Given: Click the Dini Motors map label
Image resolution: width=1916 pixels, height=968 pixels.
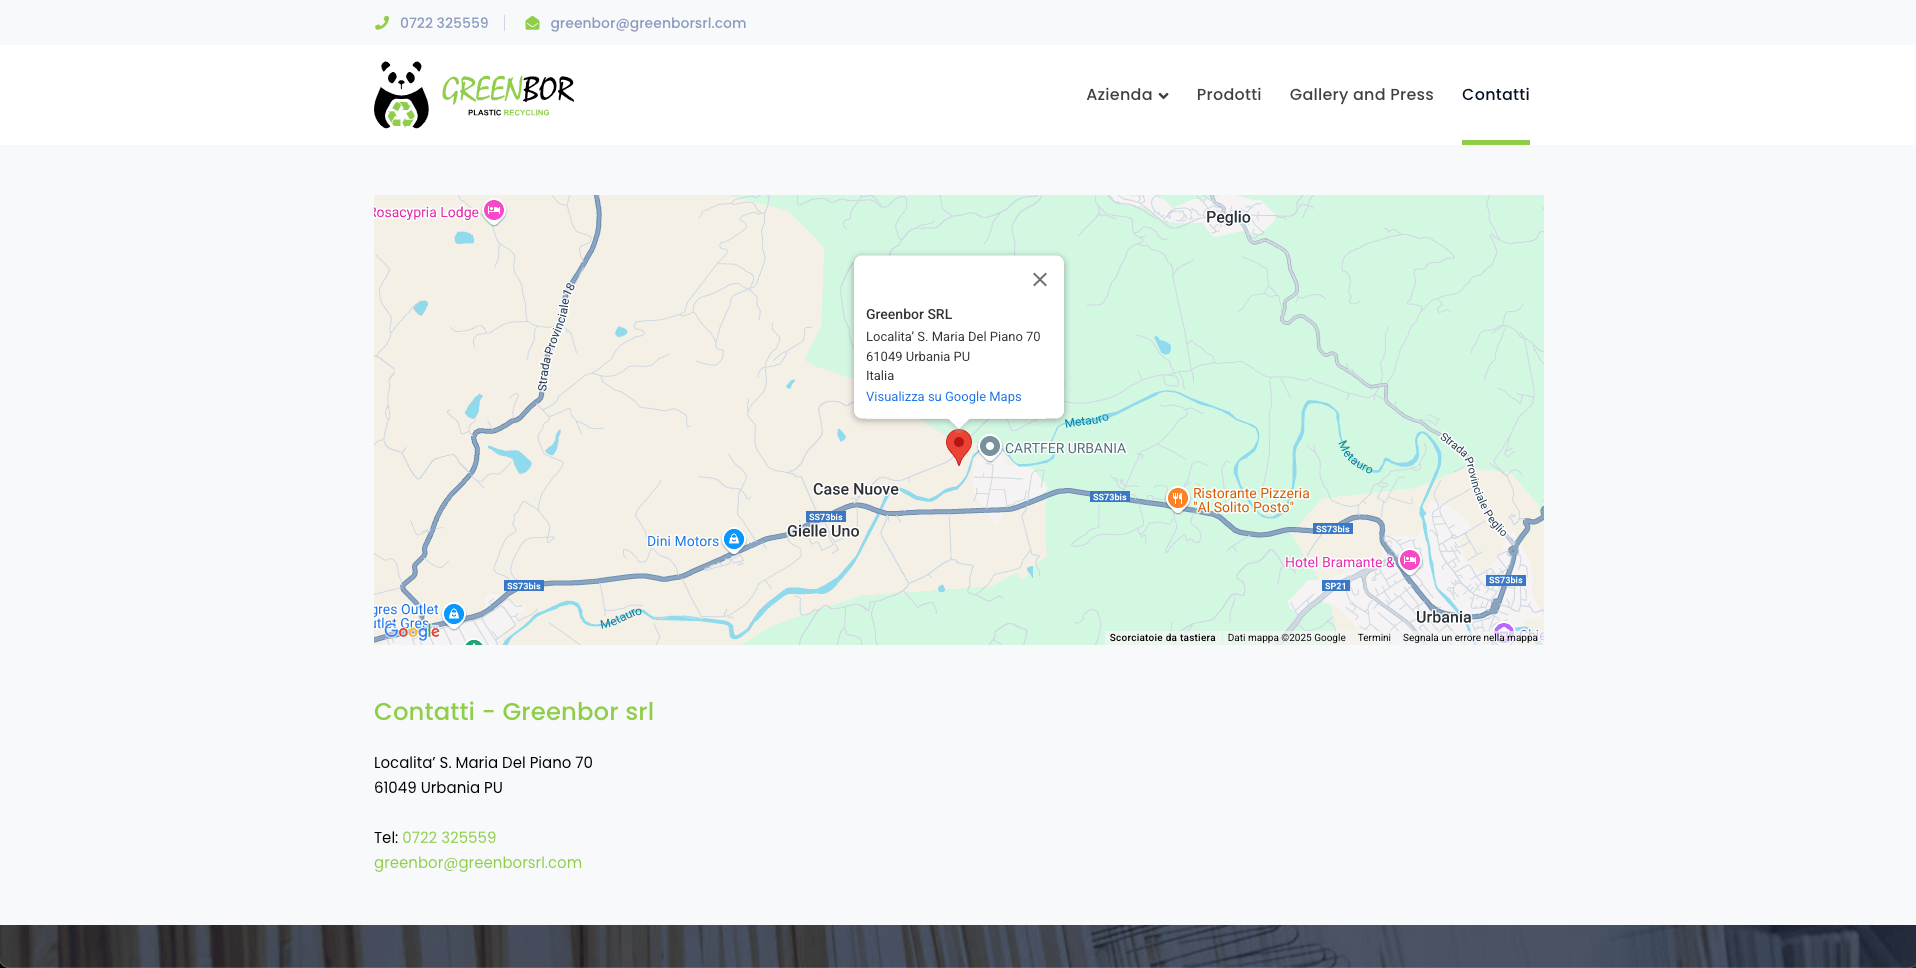Looking at the screenshot, I should [x=683, y=541].
